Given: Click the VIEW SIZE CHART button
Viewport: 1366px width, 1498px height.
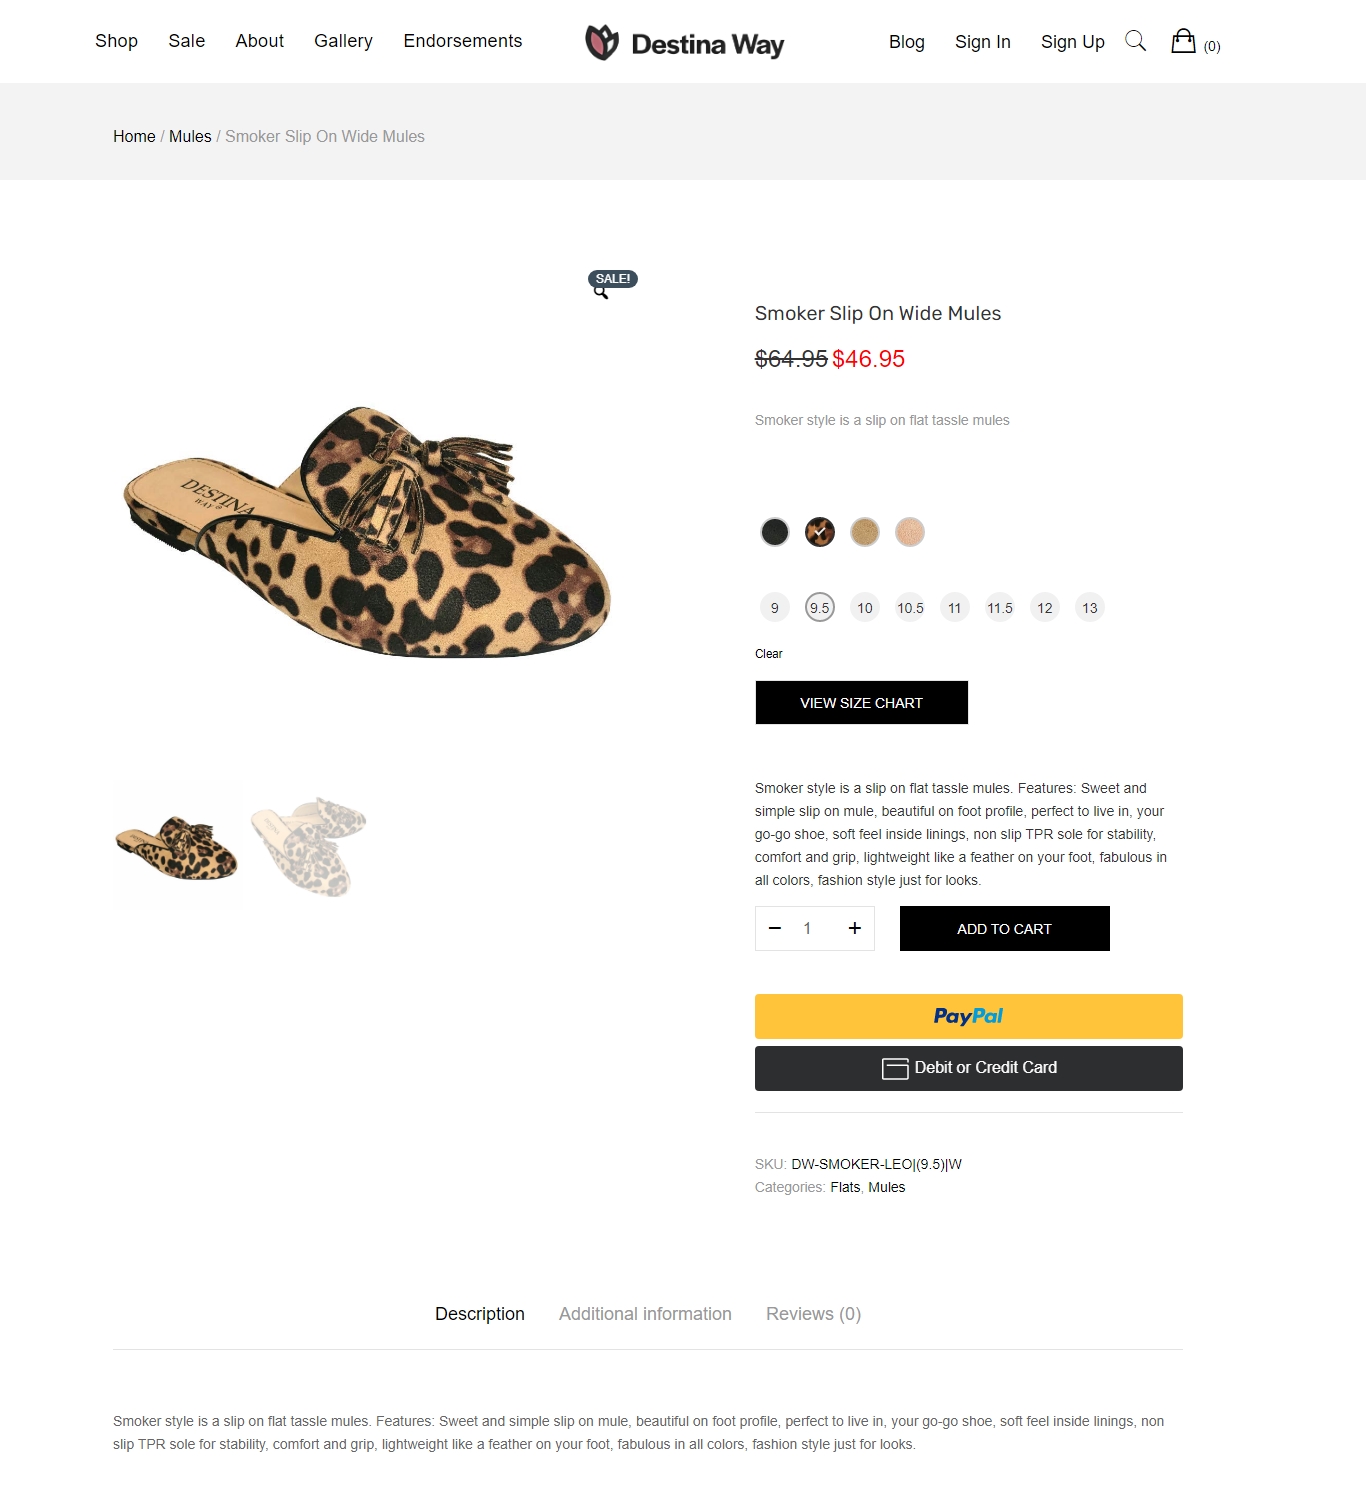Looking at the screenshot, I should coord(861,703).
